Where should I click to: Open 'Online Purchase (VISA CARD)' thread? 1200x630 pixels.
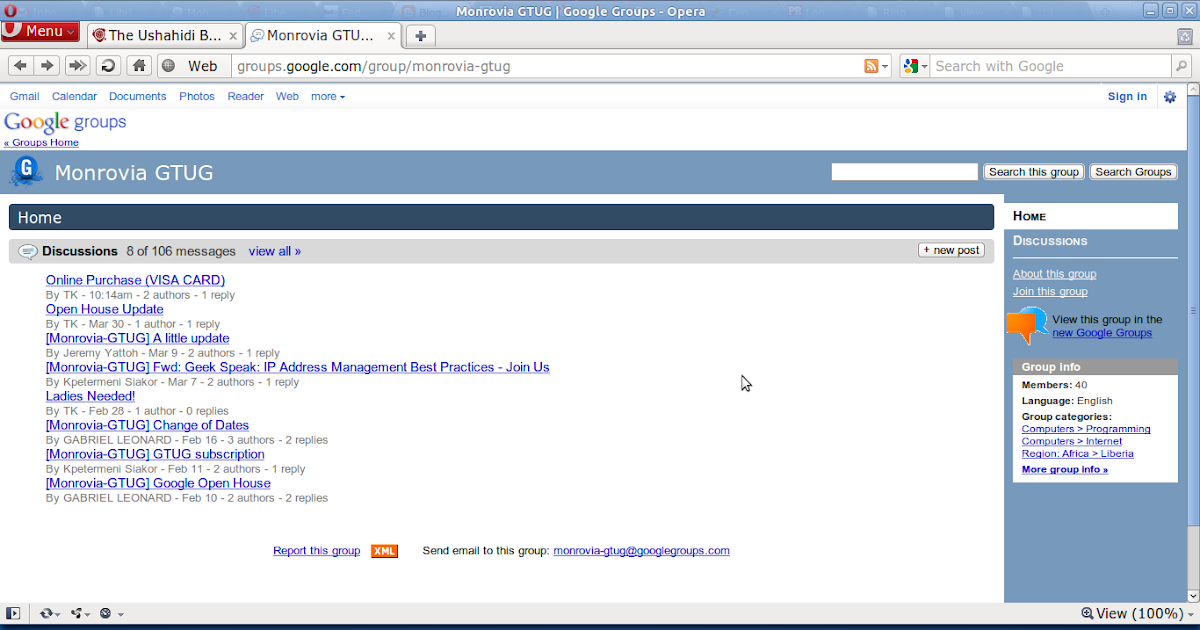pyautogui.click(x=135, y=280)
